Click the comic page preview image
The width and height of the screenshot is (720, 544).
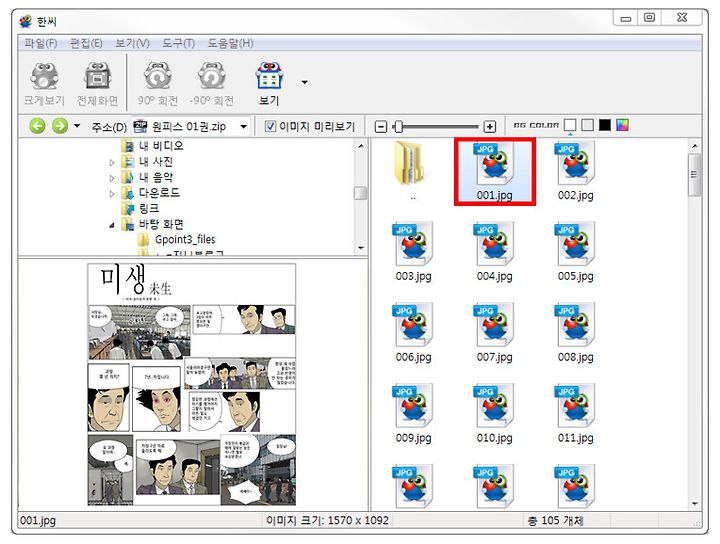click(191, 384)
